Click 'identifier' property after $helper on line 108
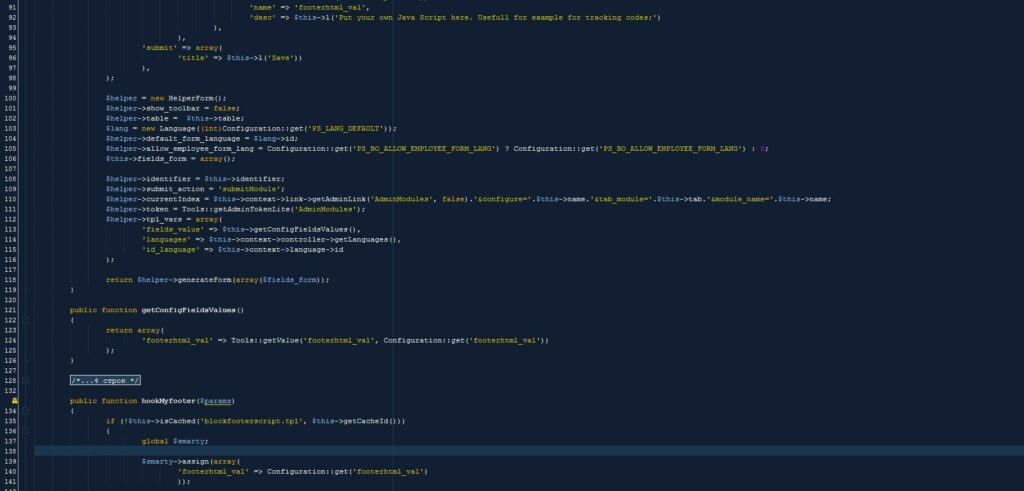This screenshot has width=1024, height=491. [x=168, y=179]
